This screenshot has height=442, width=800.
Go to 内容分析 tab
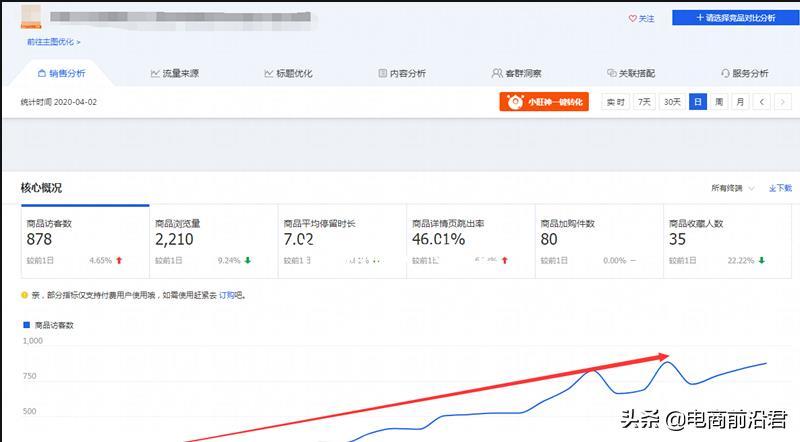pyautogui.click(x=402, y=73)
